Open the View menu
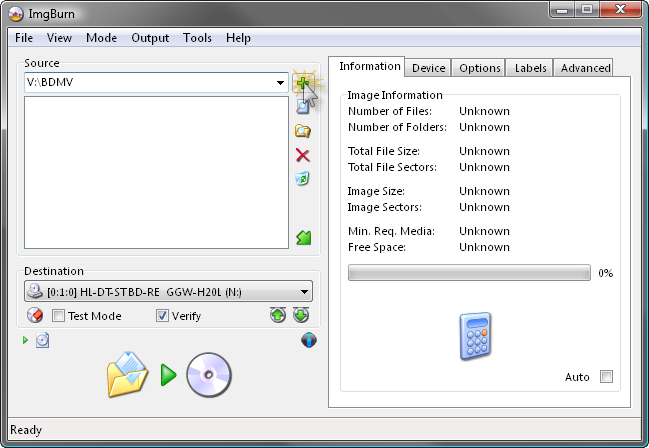Viewport: 649px width, 448px height. tap(59, 38)
